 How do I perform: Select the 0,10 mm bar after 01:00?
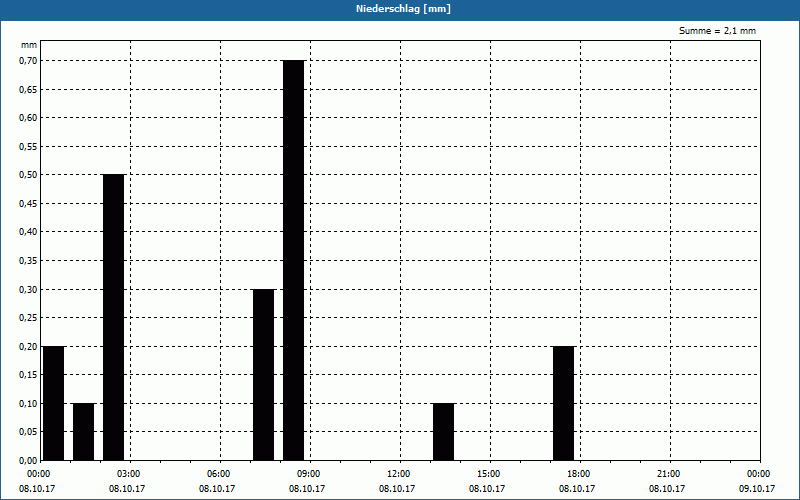pyautogui.click(x=84, y=432)
